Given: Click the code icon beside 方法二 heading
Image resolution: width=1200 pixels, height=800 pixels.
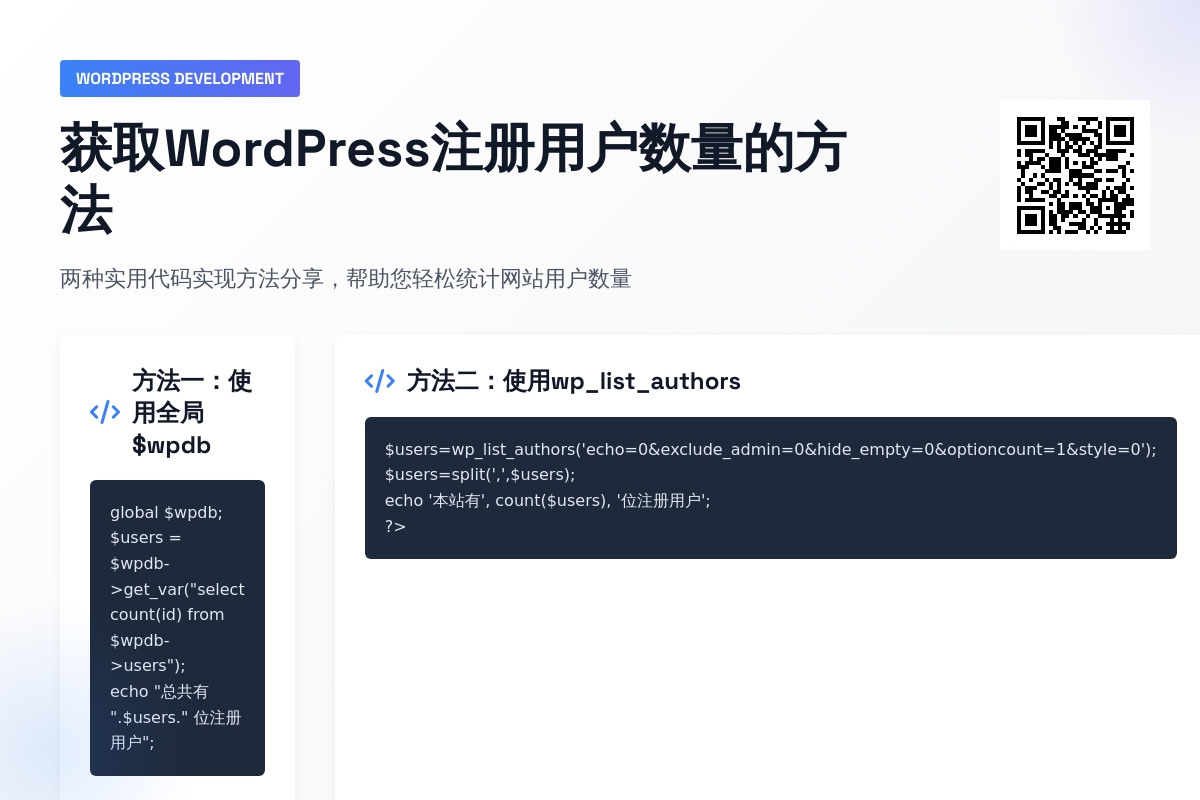Looking at the screenshot, I should [x=380, y=381].
